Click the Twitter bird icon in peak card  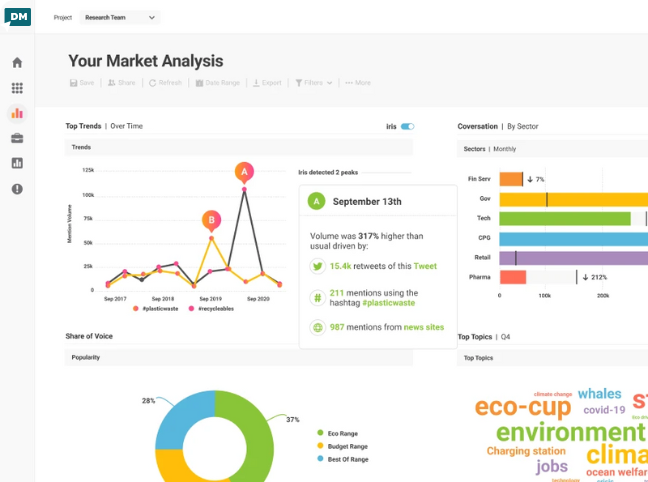click(317, 266)
